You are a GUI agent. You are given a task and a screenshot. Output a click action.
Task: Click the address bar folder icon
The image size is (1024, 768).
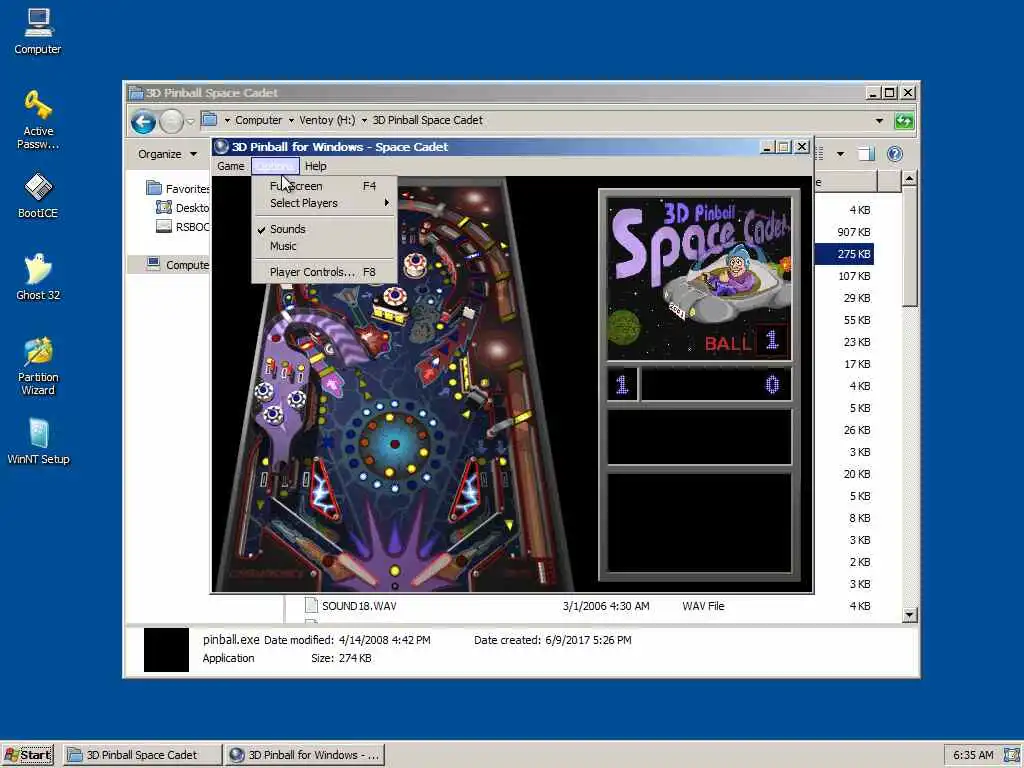[x=209, y=120]
